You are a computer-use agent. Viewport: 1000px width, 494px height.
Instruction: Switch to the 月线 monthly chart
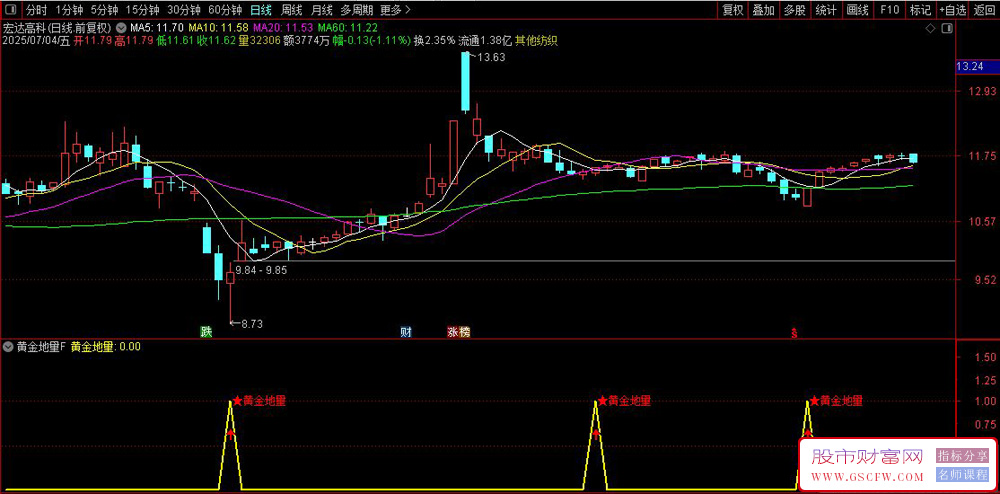click(321, 10)
